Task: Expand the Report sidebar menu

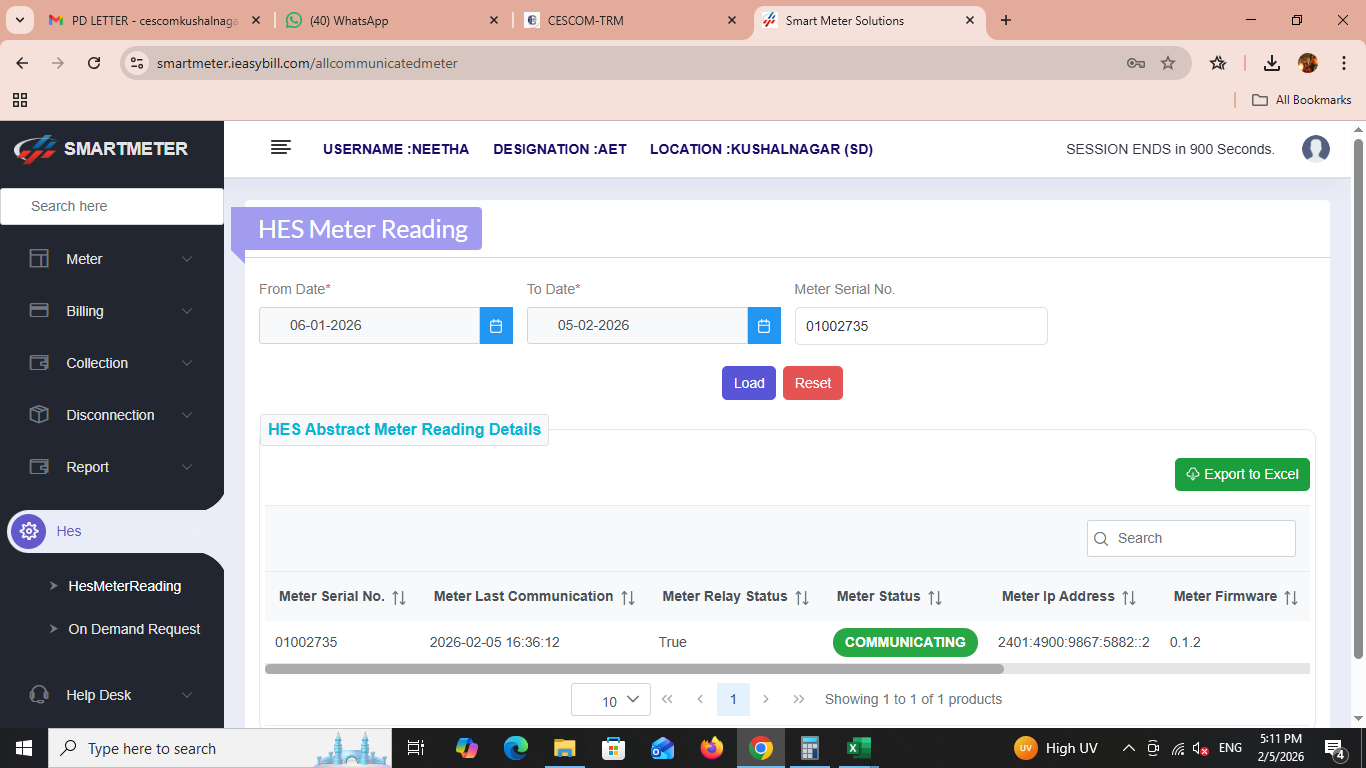Action: [187, 467]
